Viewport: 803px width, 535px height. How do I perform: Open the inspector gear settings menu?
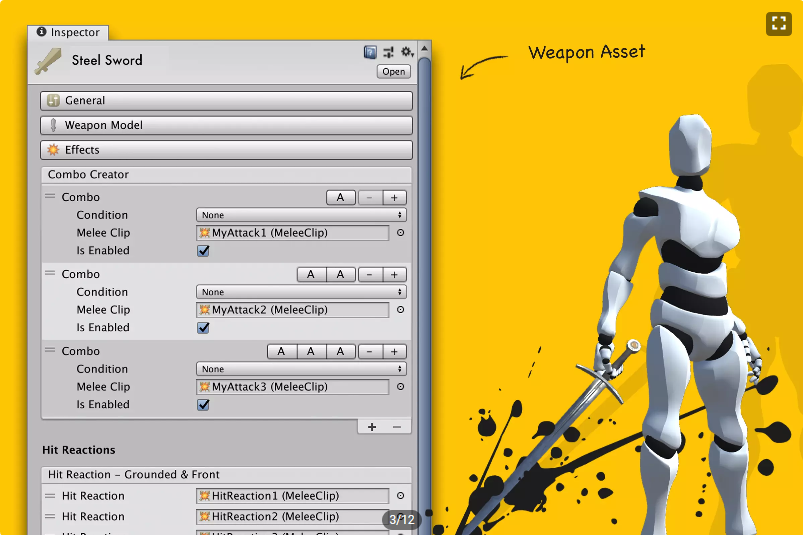407,52
